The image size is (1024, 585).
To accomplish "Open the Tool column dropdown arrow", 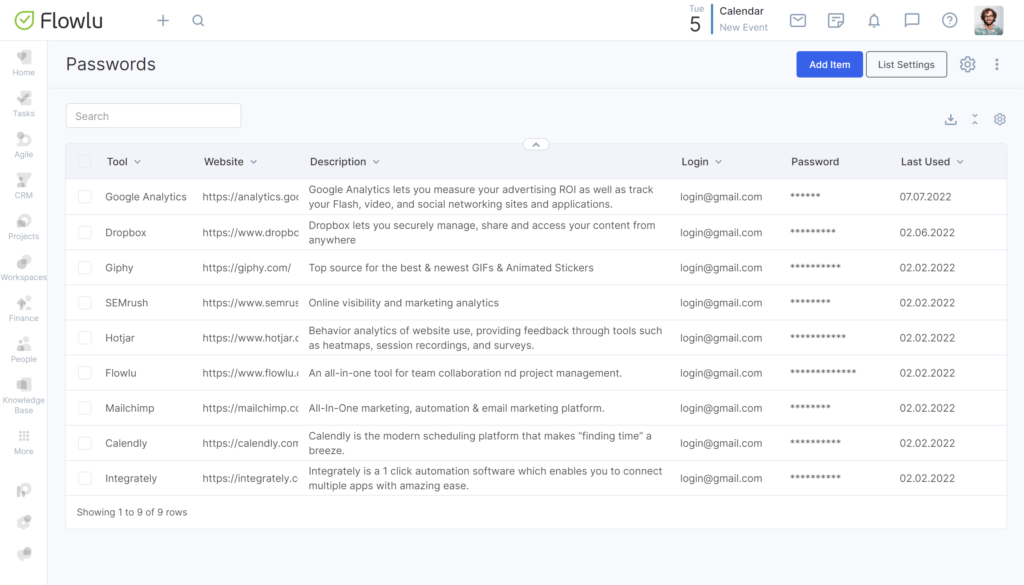I will (x=137, y=162).
